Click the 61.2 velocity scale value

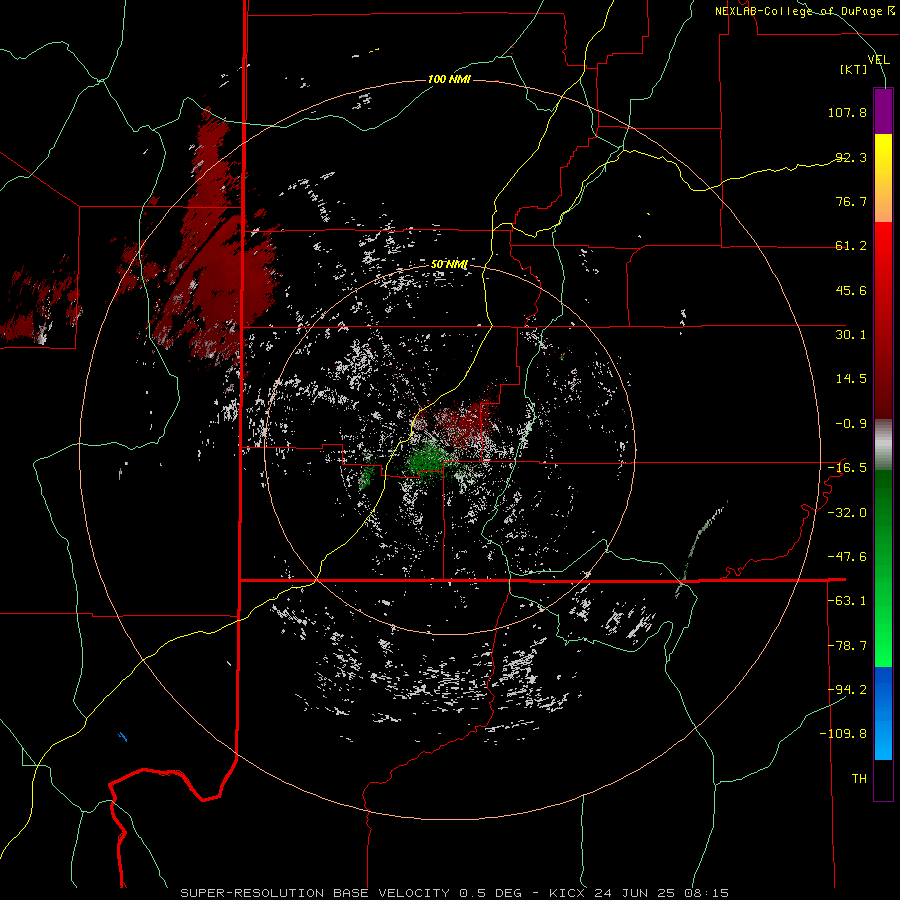click(851, 246)
